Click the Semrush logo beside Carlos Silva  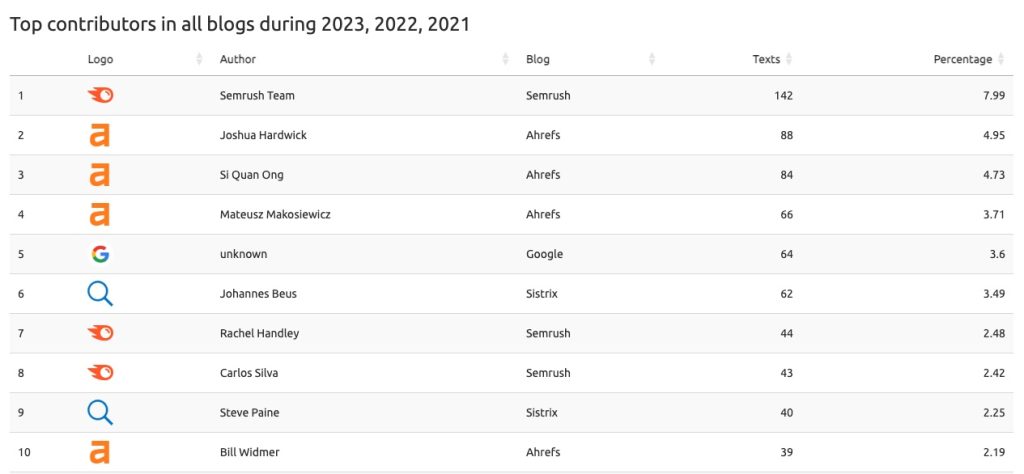(100, 373)
